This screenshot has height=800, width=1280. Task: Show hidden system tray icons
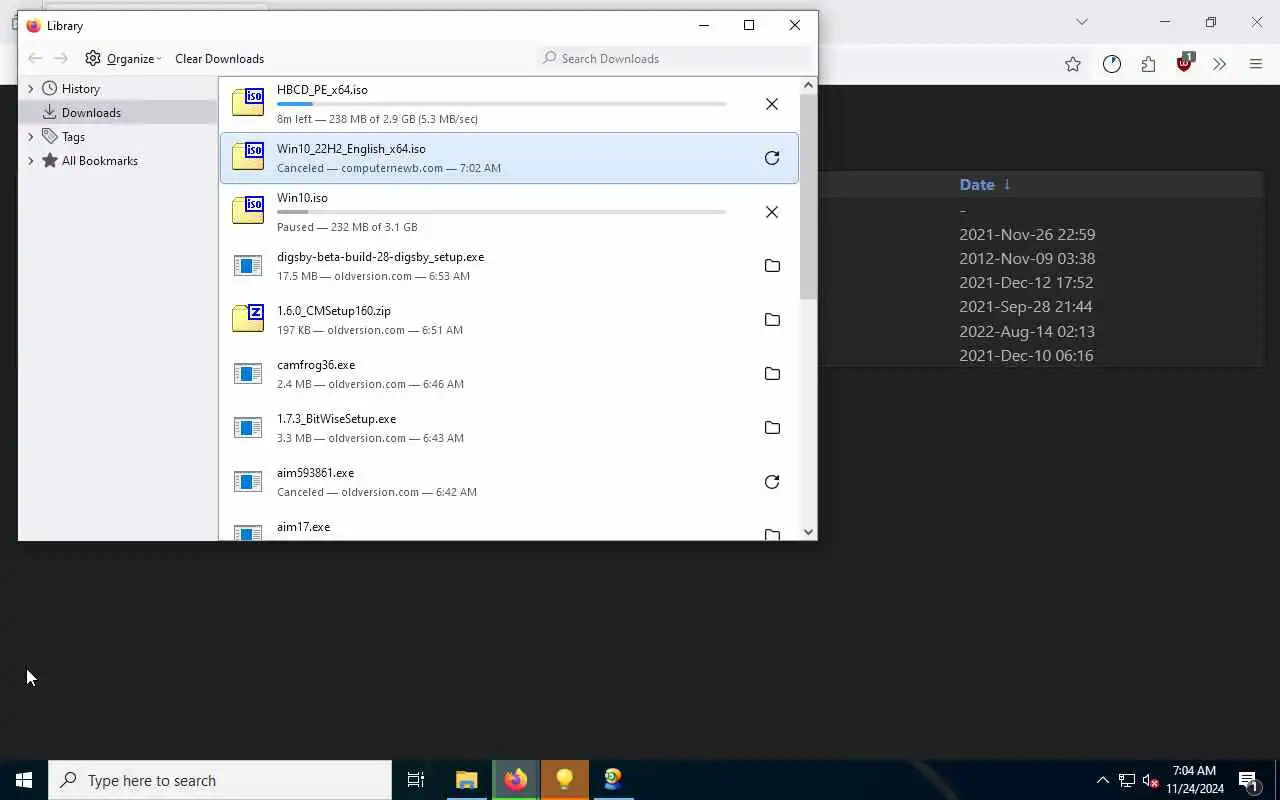1103,780
